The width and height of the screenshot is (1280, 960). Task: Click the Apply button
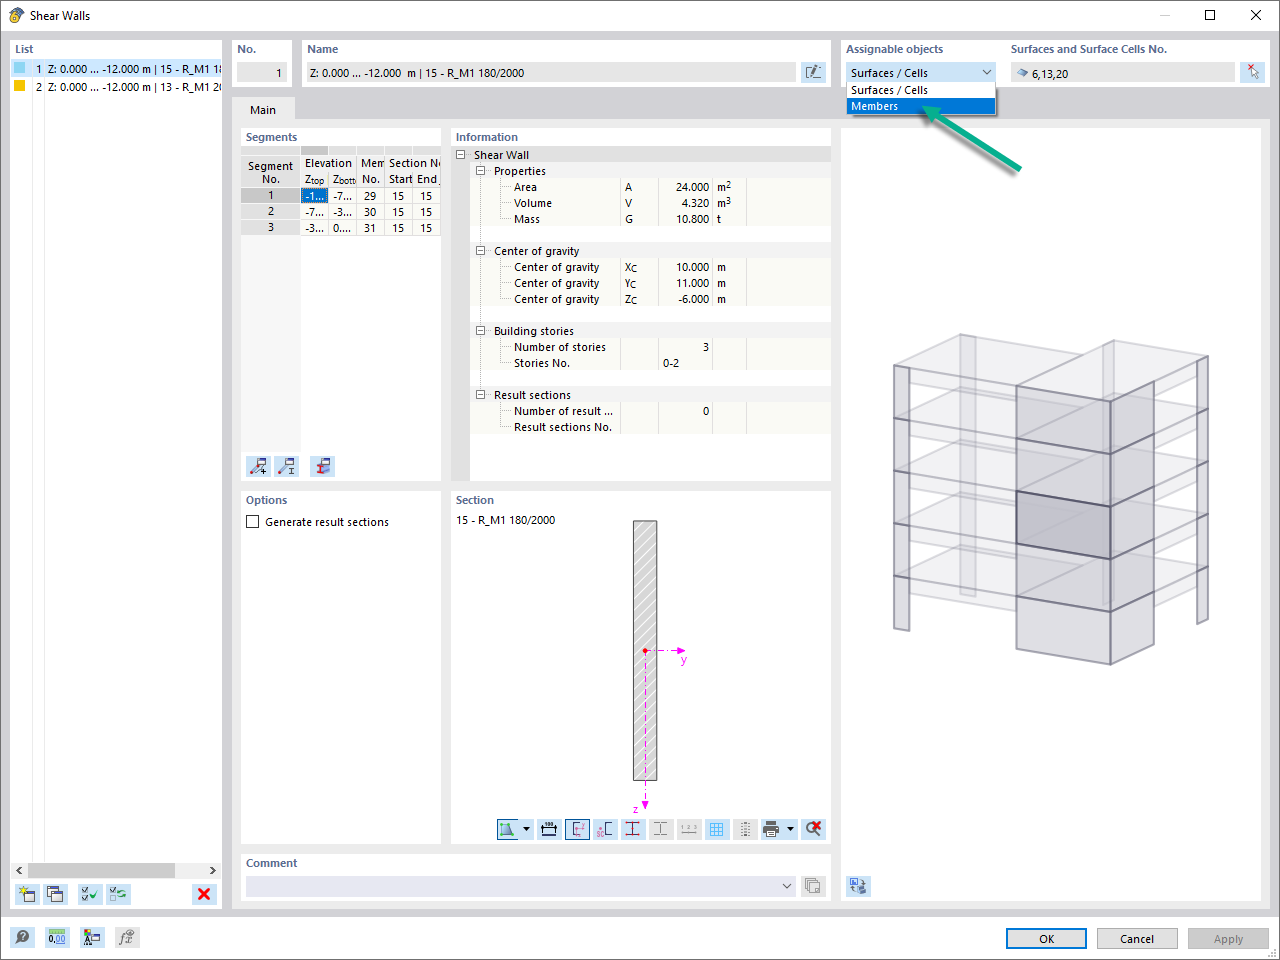tap(1228, 938)
